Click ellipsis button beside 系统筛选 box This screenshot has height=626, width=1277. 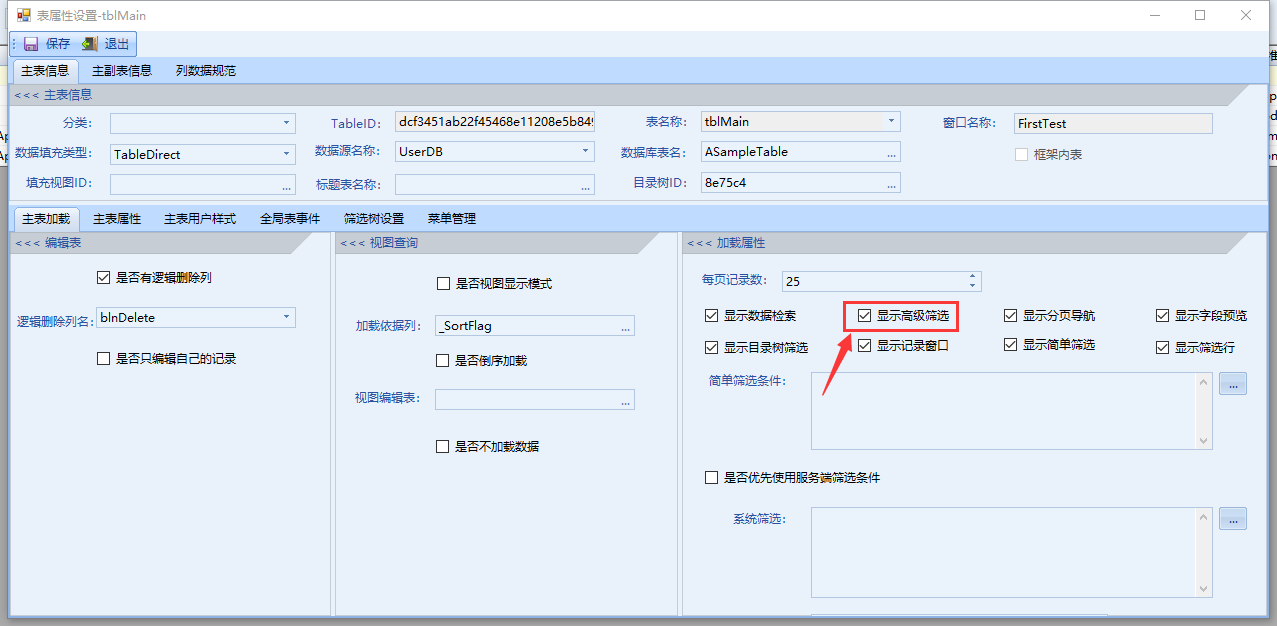coord(1233,519)
